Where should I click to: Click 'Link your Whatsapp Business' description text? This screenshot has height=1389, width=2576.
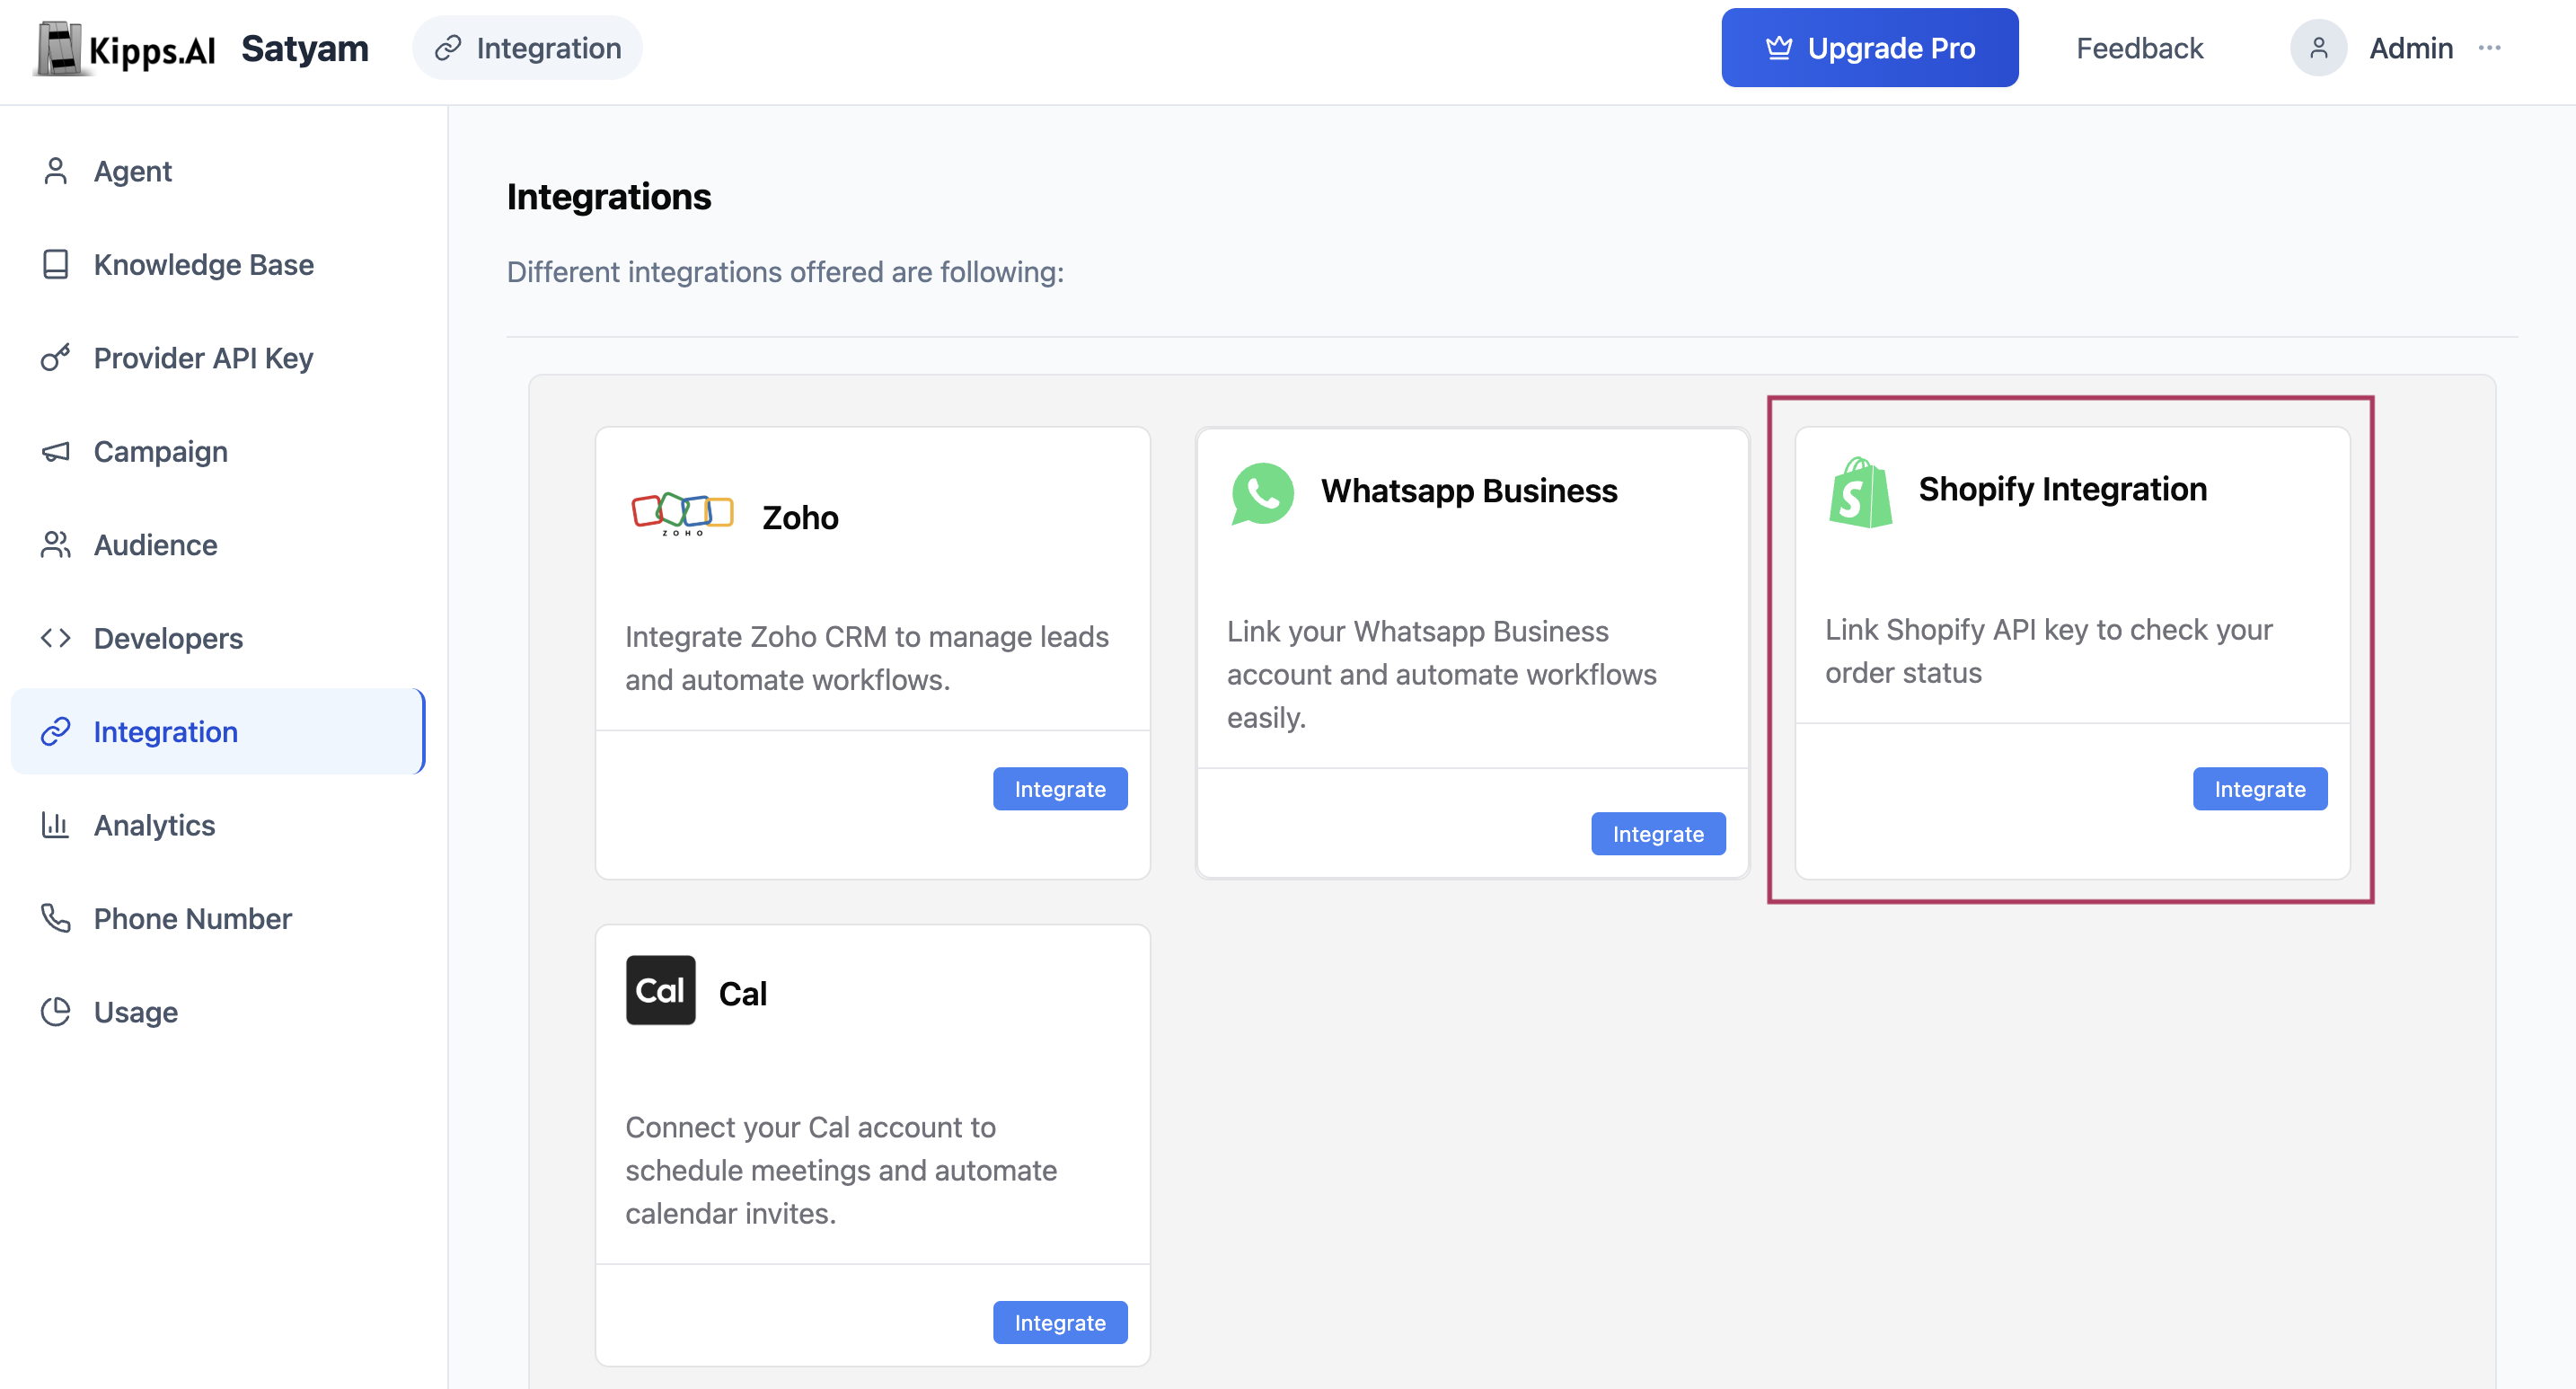(1442, 674)
